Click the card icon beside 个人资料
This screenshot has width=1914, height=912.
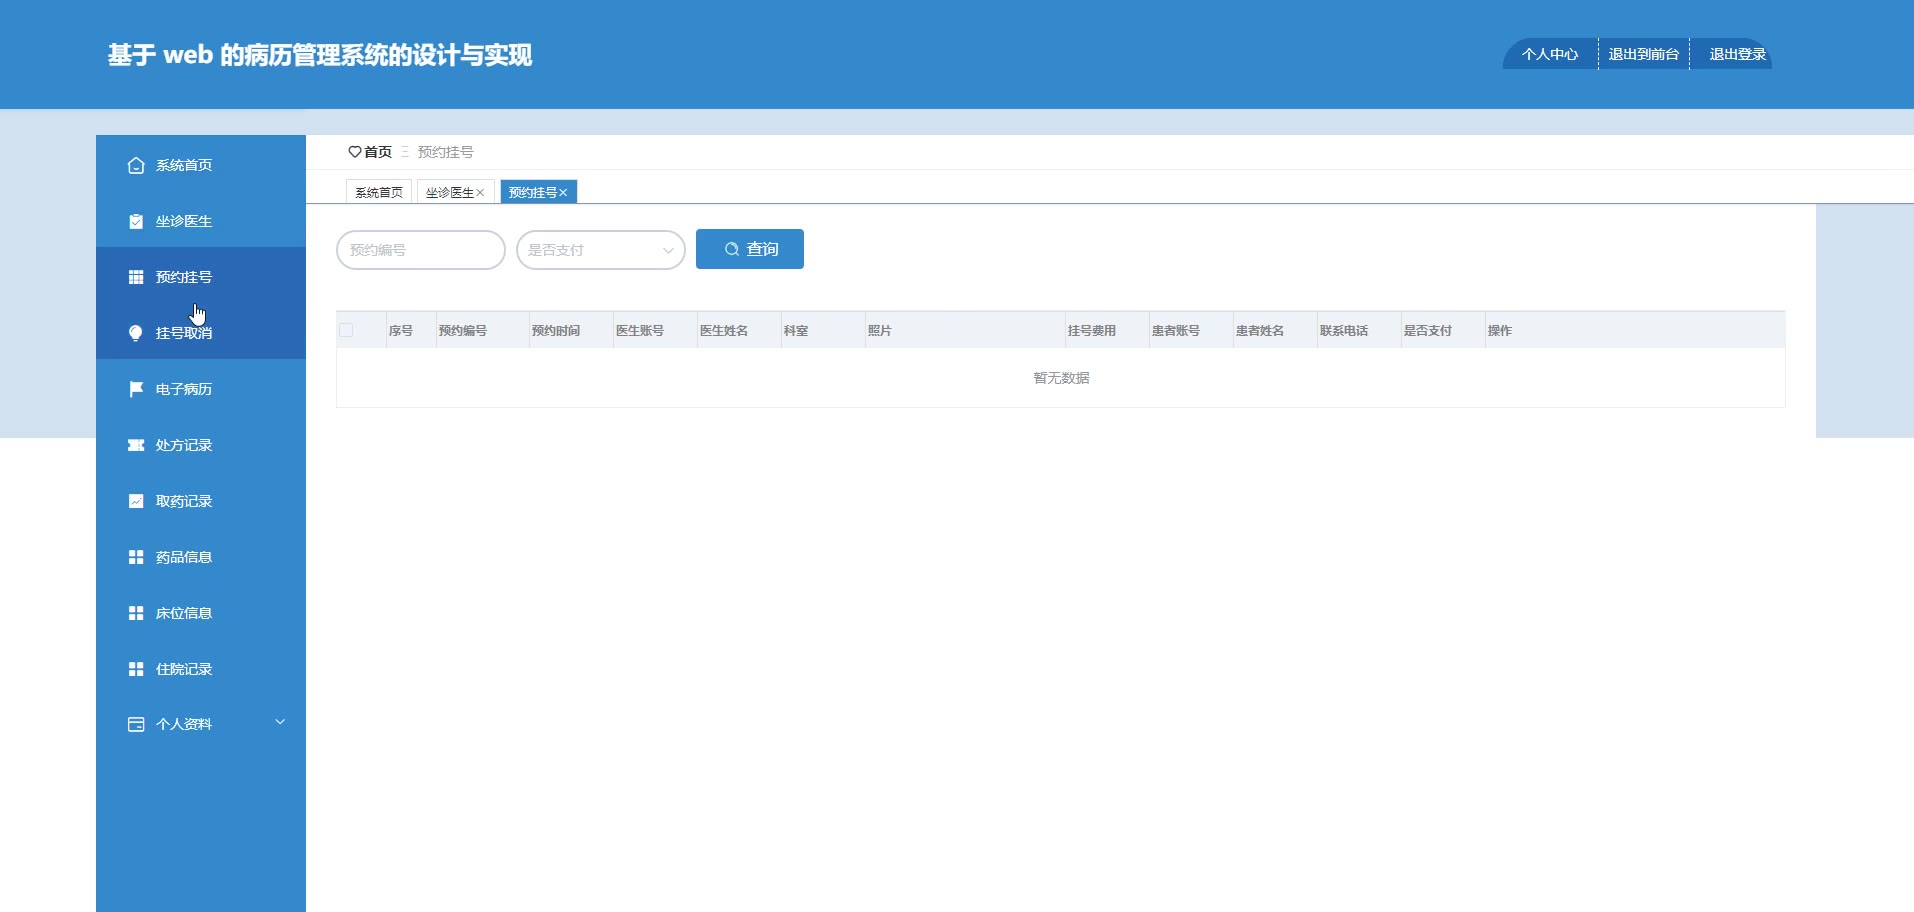point(136,724)
